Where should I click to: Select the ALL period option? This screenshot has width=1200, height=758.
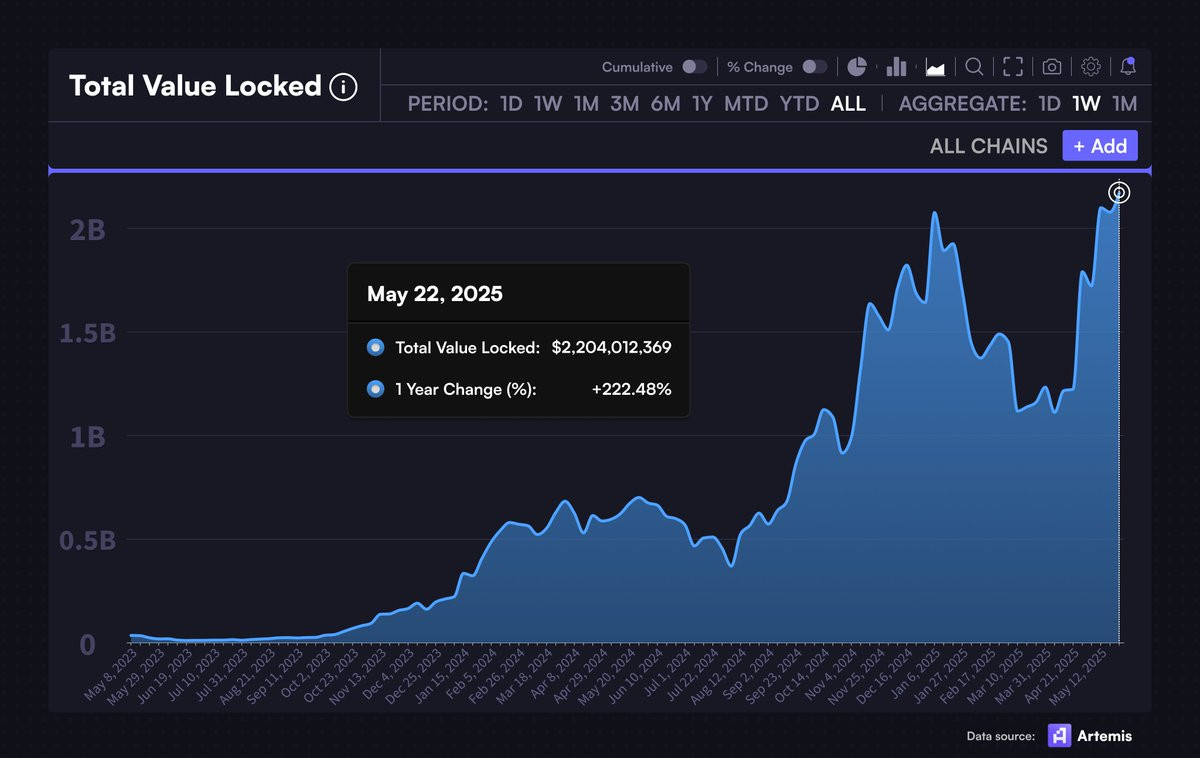pos(848,104)
